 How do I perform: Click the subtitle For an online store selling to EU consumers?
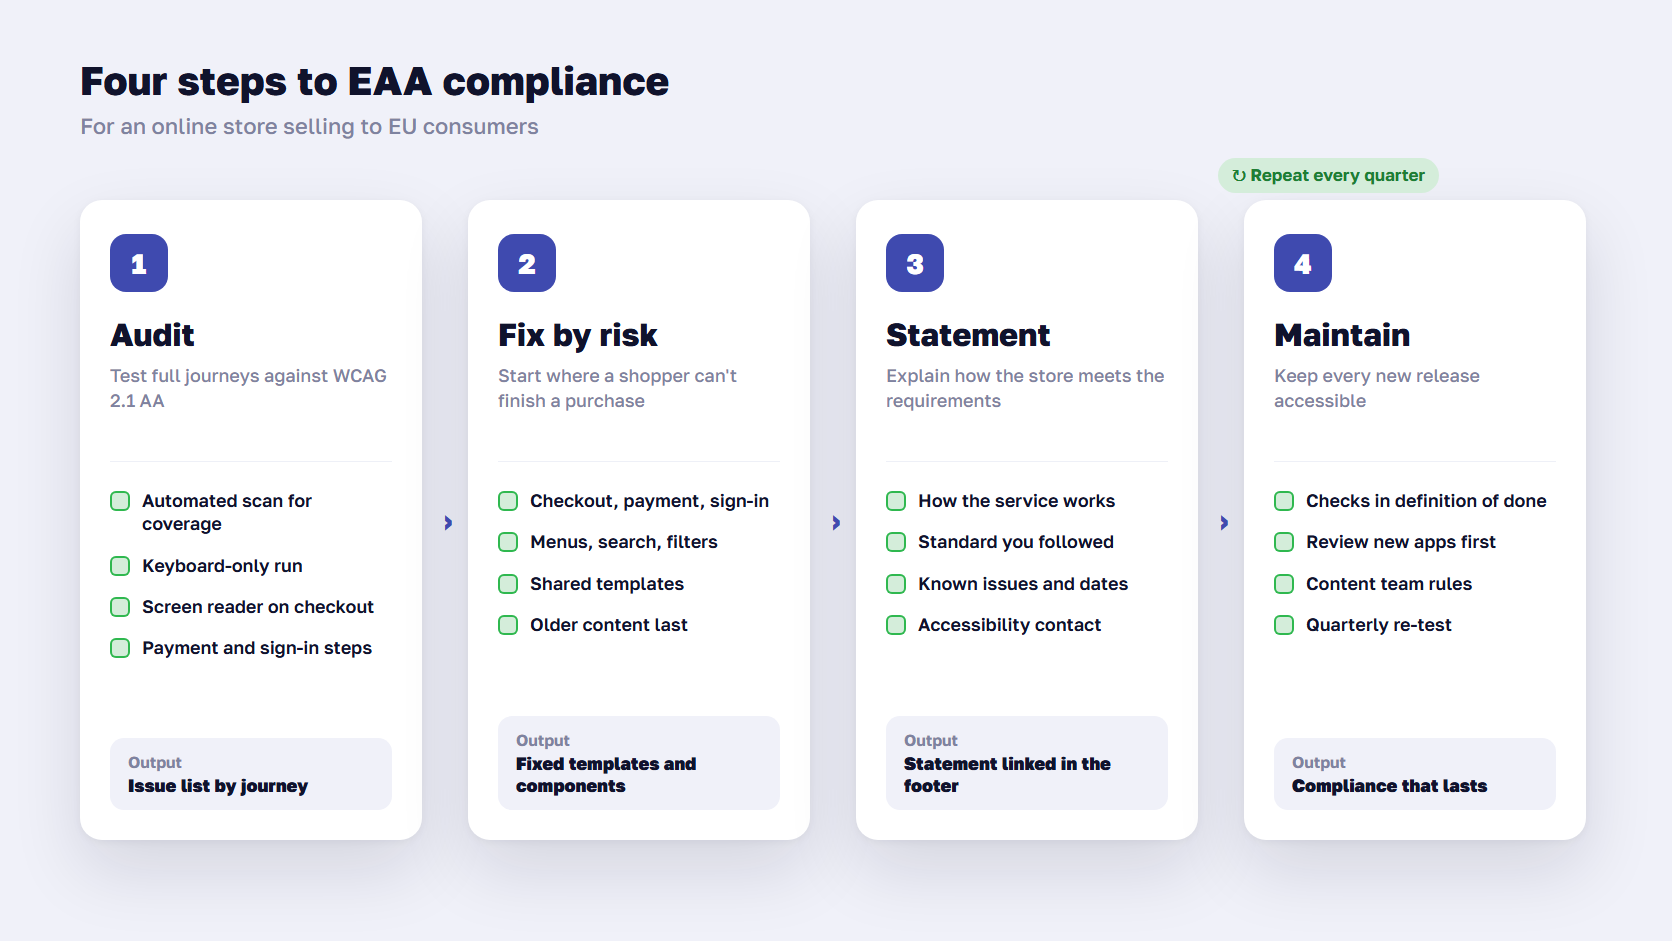tap(309, 127)
